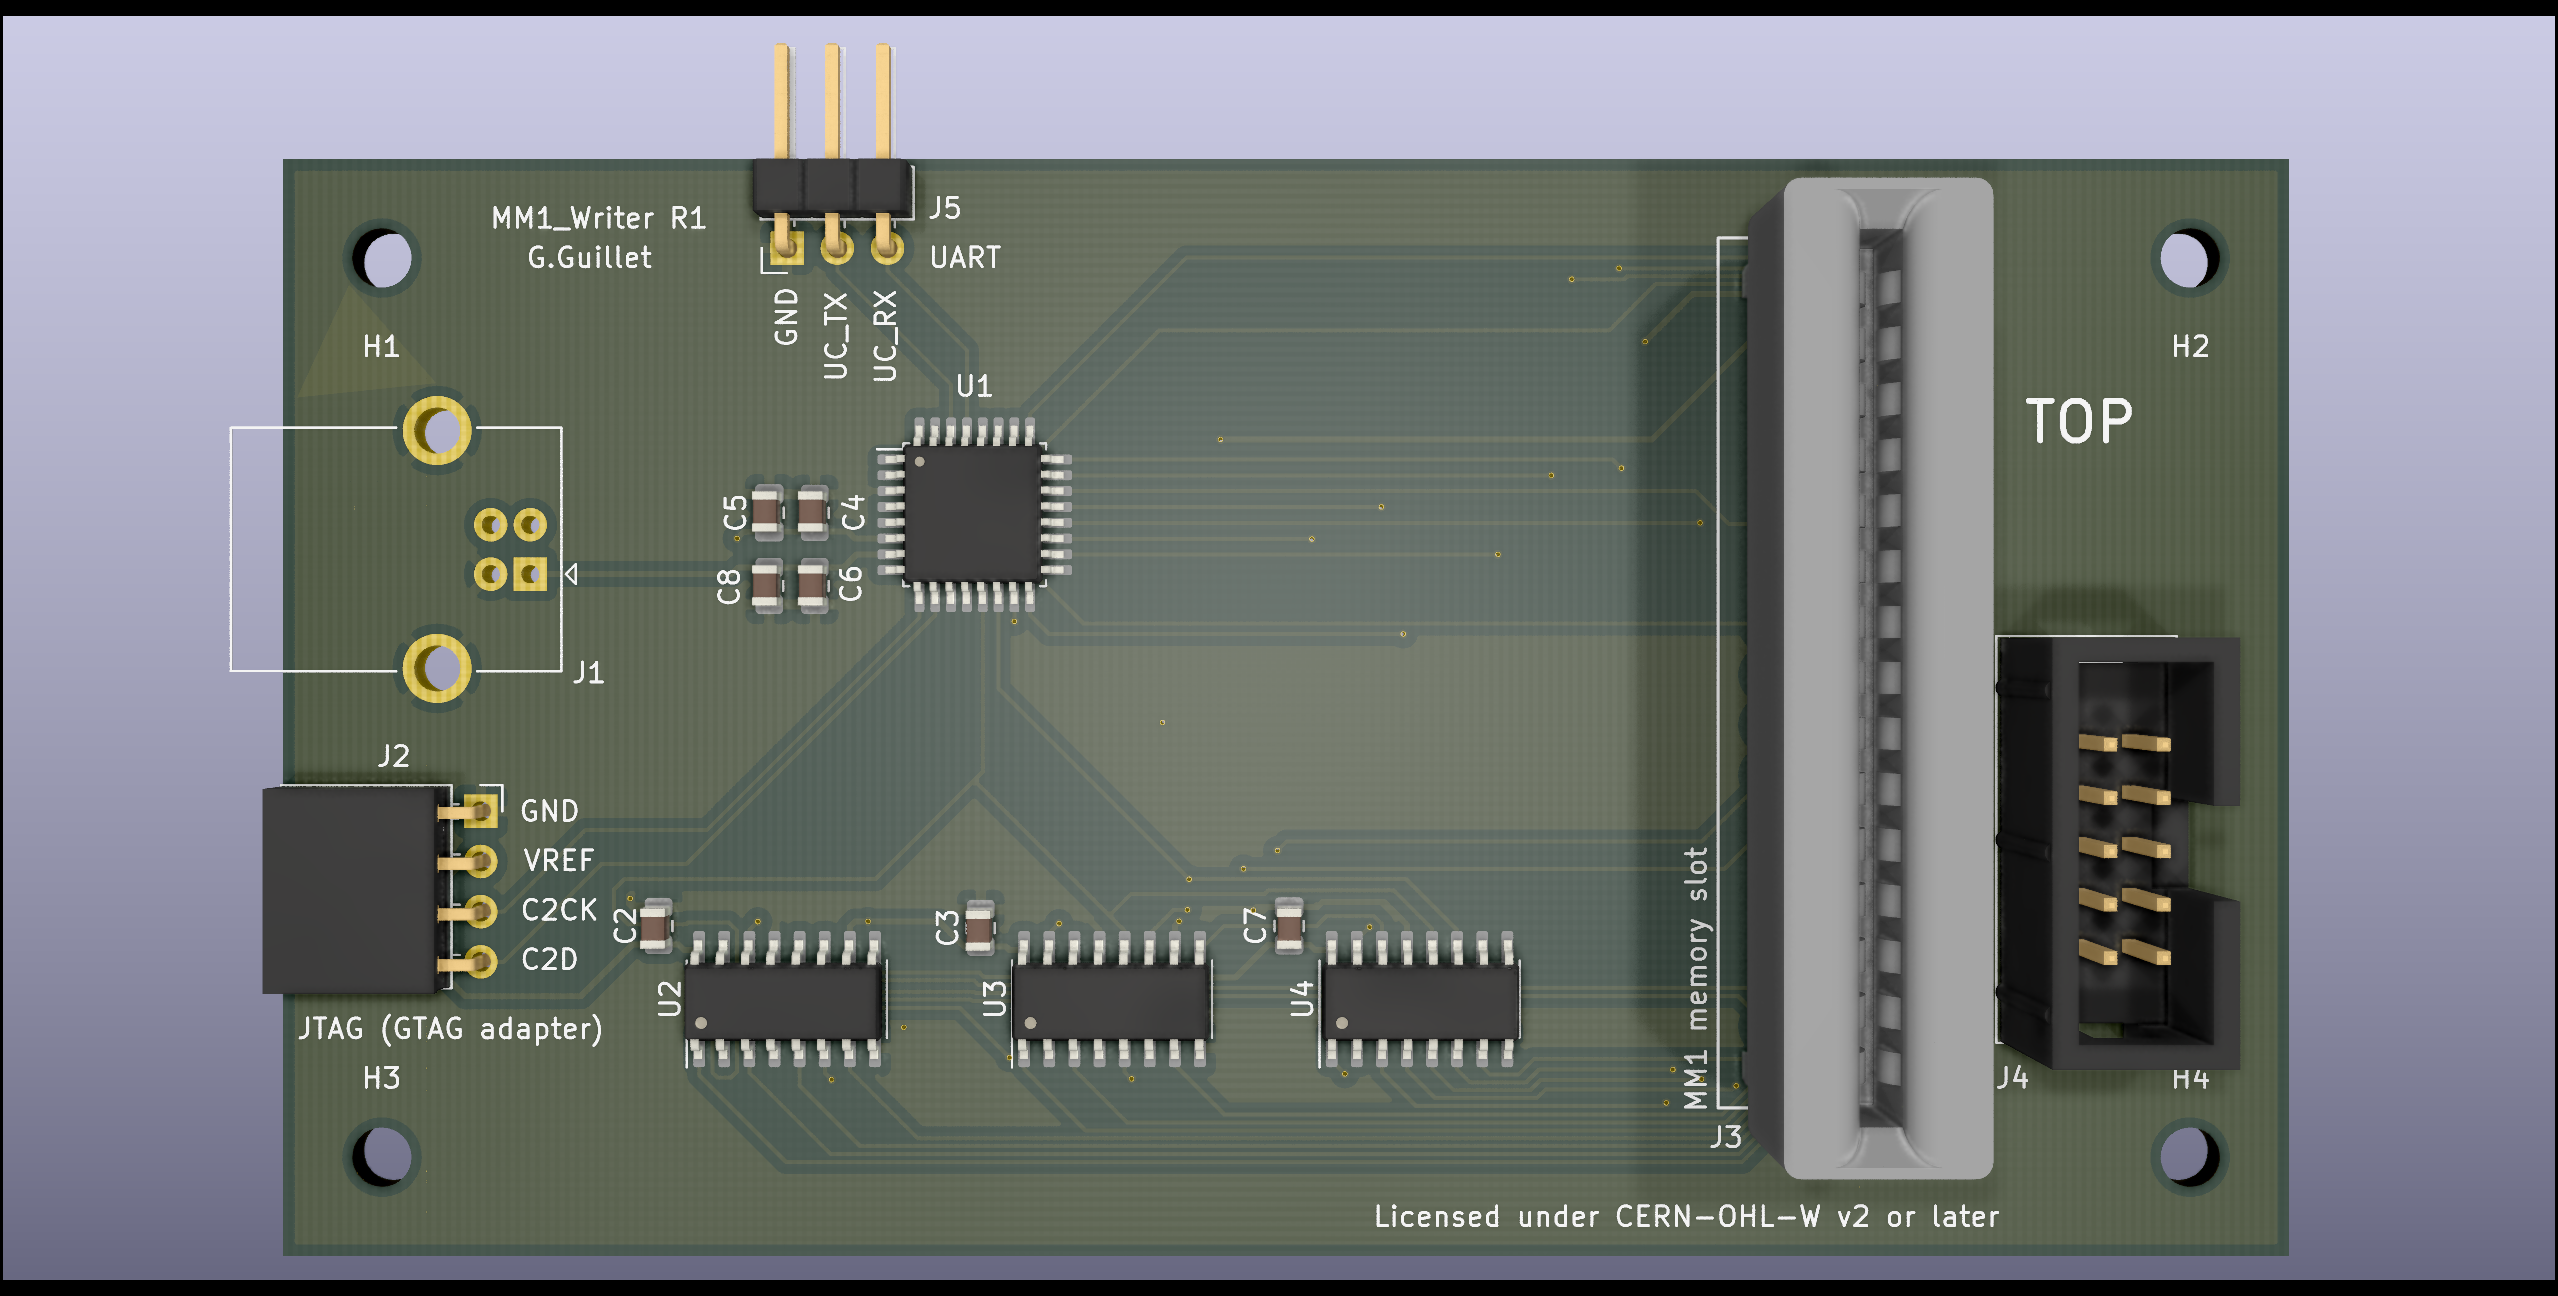Click the square pad of connector J1
Image resolution: width=2558 pixels, height=1296 pixels.
pos(530,574)
